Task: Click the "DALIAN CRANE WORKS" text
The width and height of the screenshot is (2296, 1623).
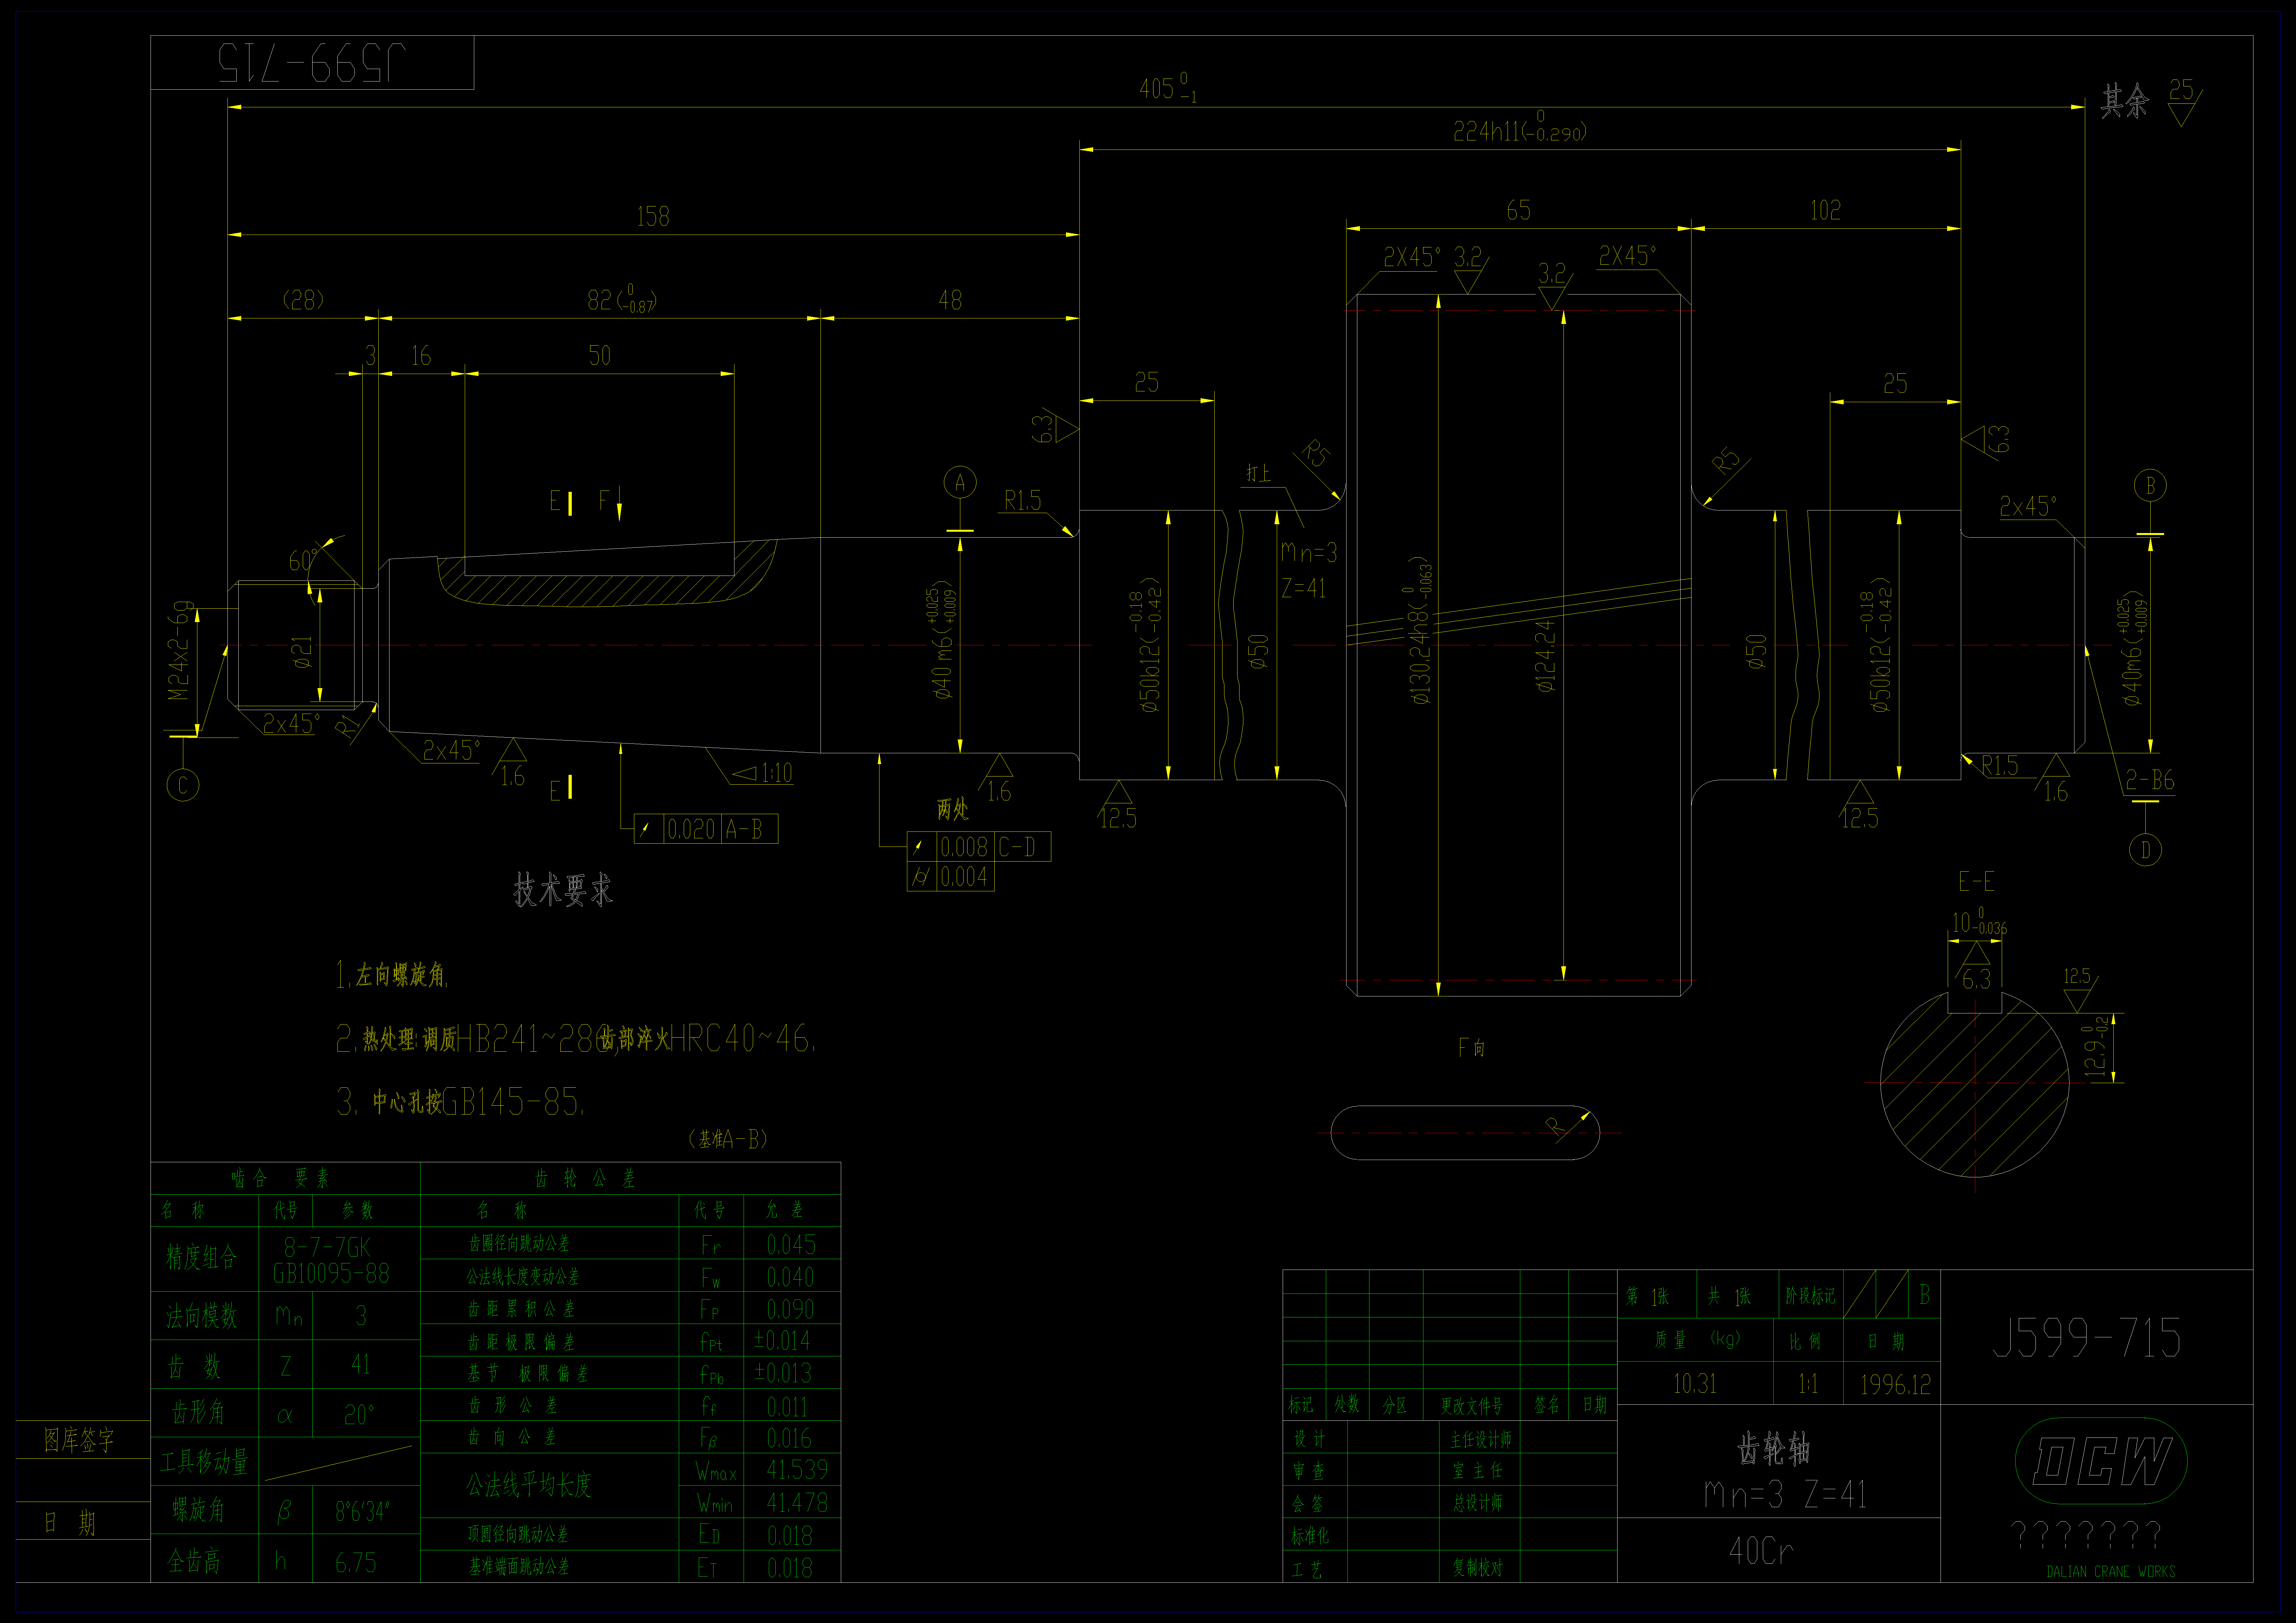Action: (x=2111, y=1572)
